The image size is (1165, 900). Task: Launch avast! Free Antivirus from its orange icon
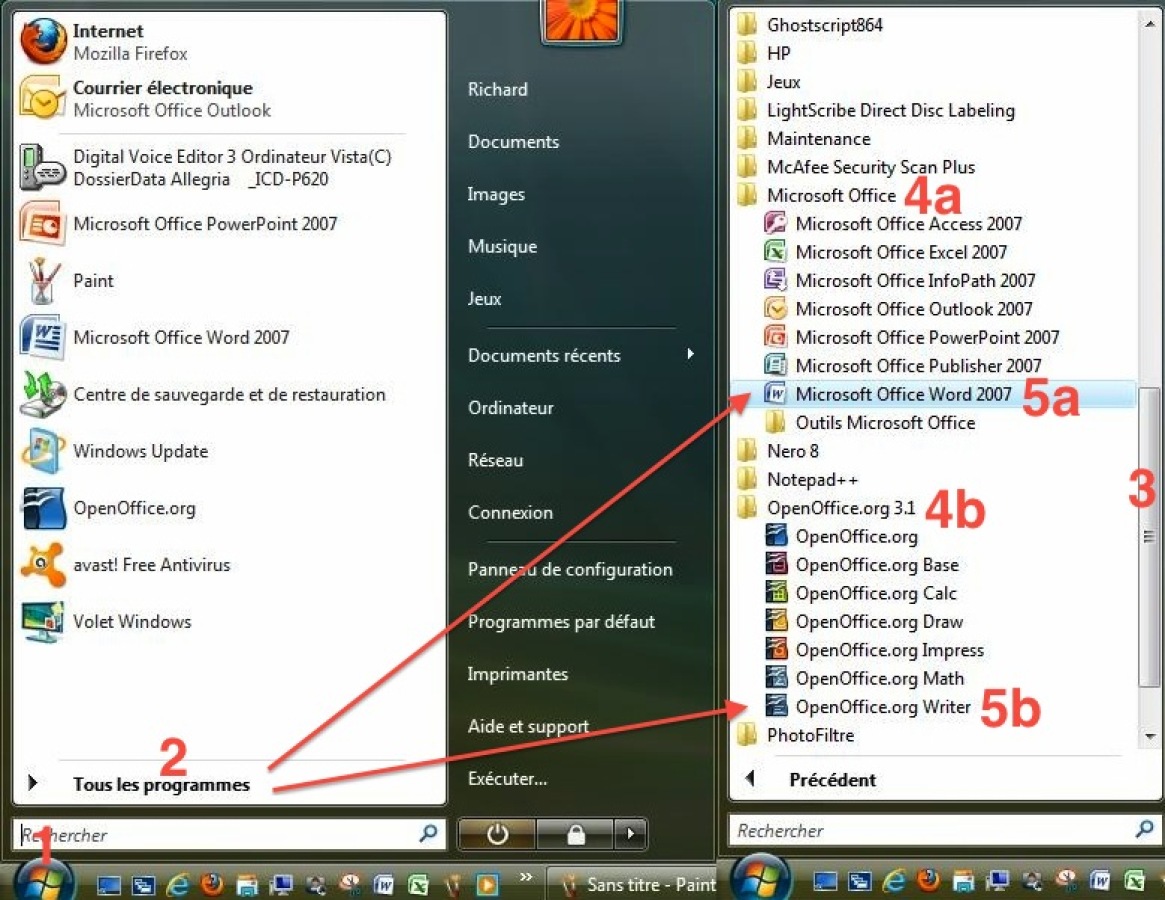(42, 564)
